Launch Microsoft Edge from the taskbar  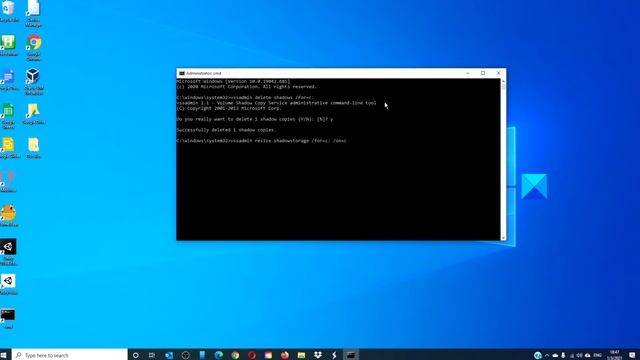pos(219,355)
